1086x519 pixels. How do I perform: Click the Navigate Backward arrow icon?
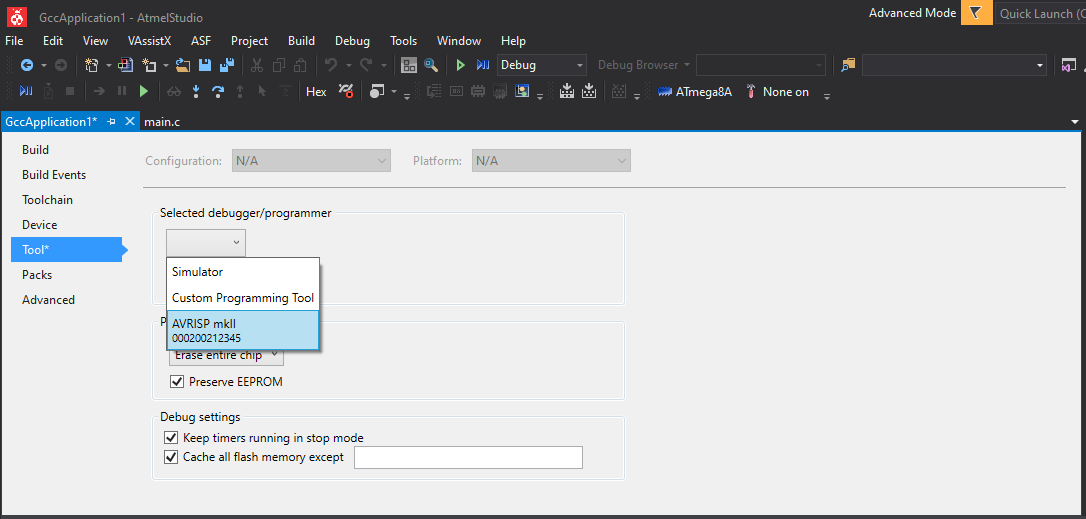pyautogui.click(x=27, y=65)
